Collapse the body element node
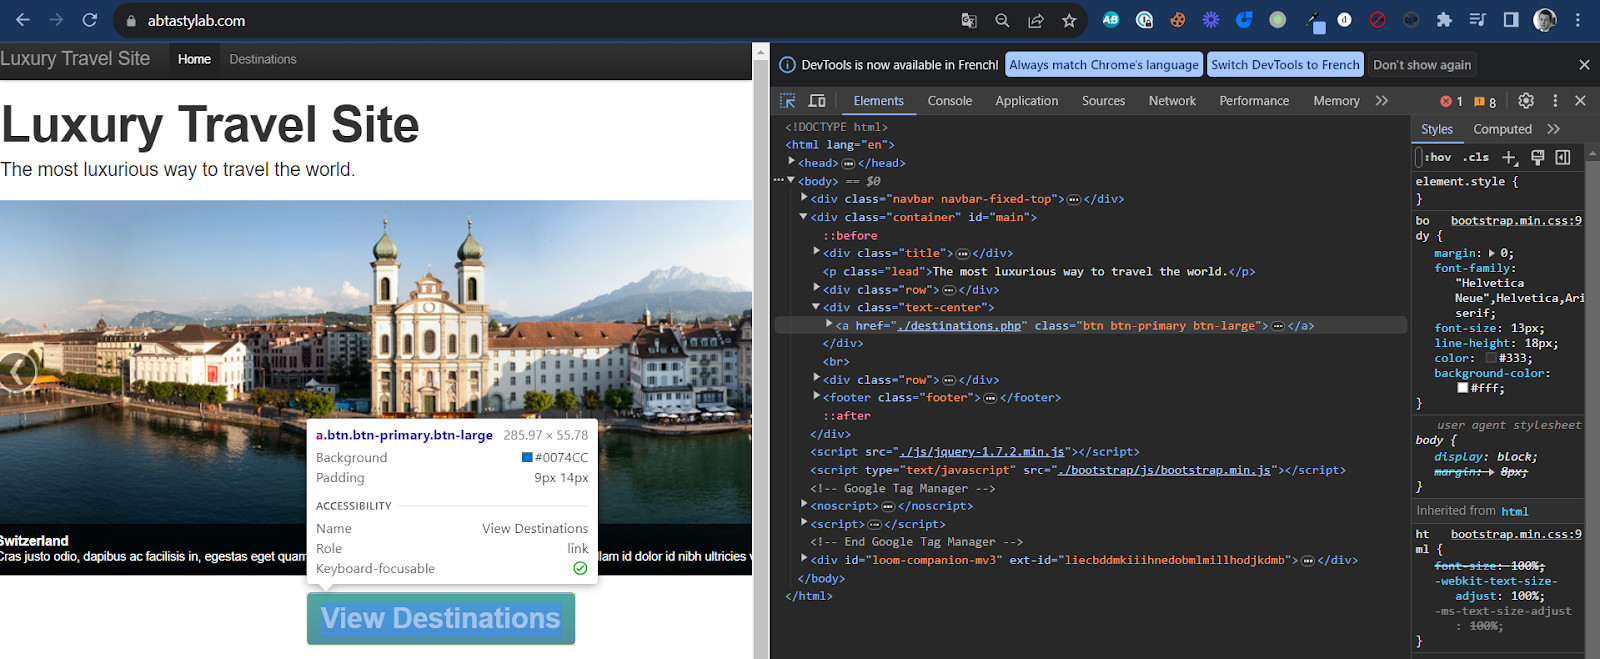Screen dimensions: 1600x659 click(x=791, y=180)
